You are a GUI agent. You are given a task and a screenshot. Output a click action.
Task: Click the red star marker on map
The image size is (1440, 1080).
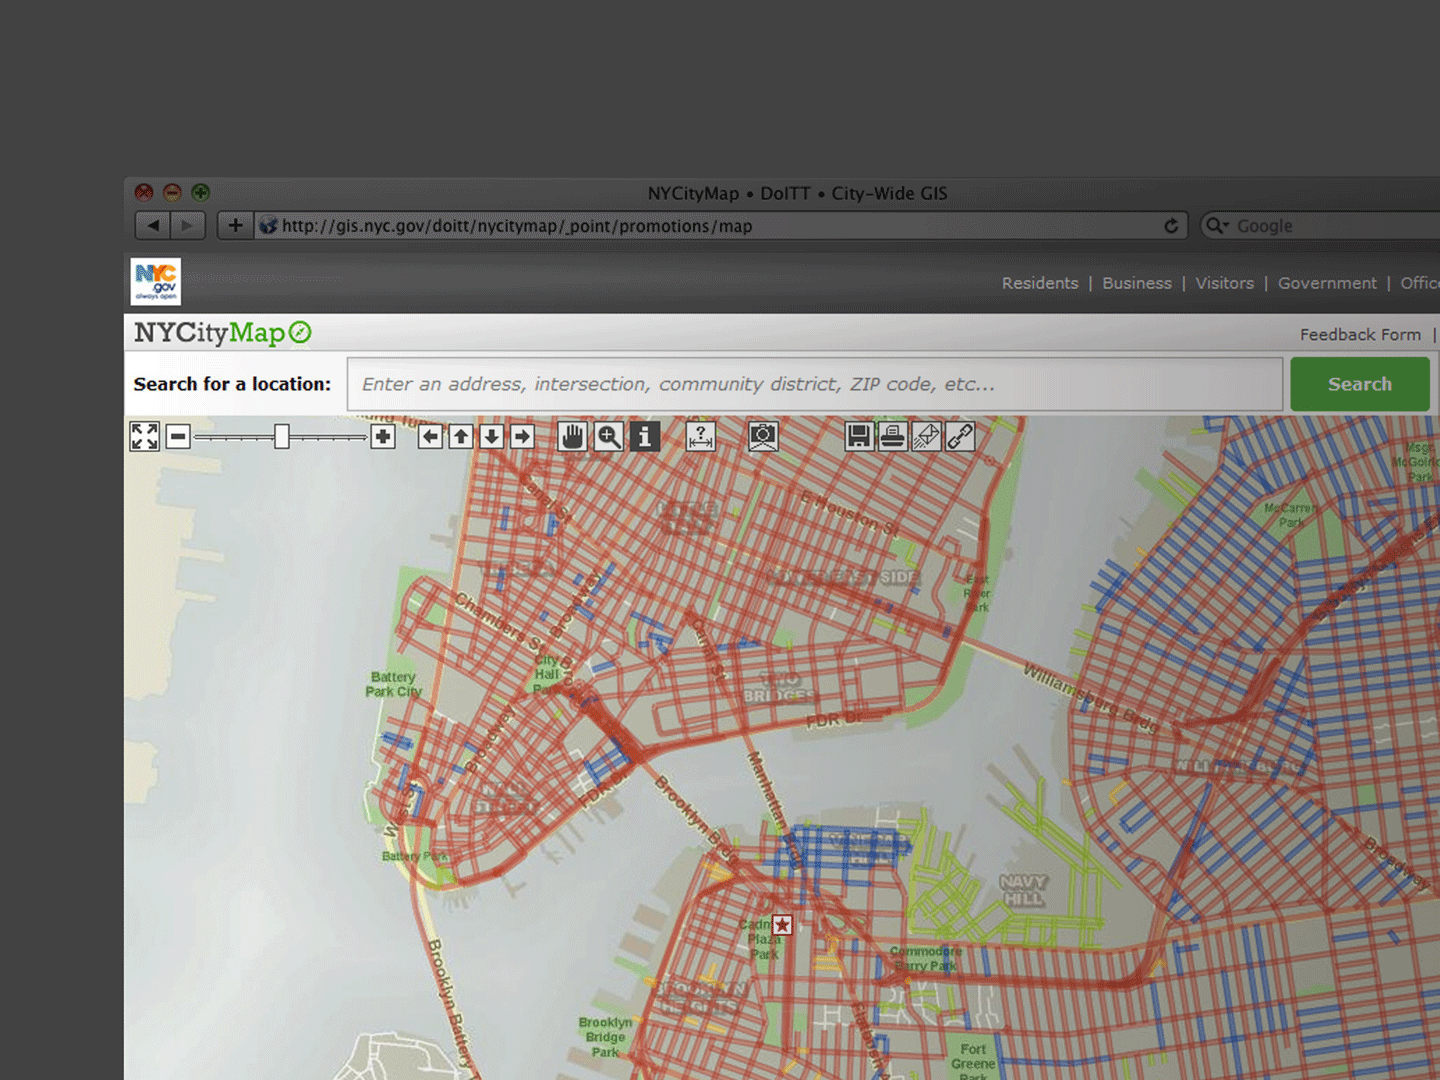[x=782, y=925]
